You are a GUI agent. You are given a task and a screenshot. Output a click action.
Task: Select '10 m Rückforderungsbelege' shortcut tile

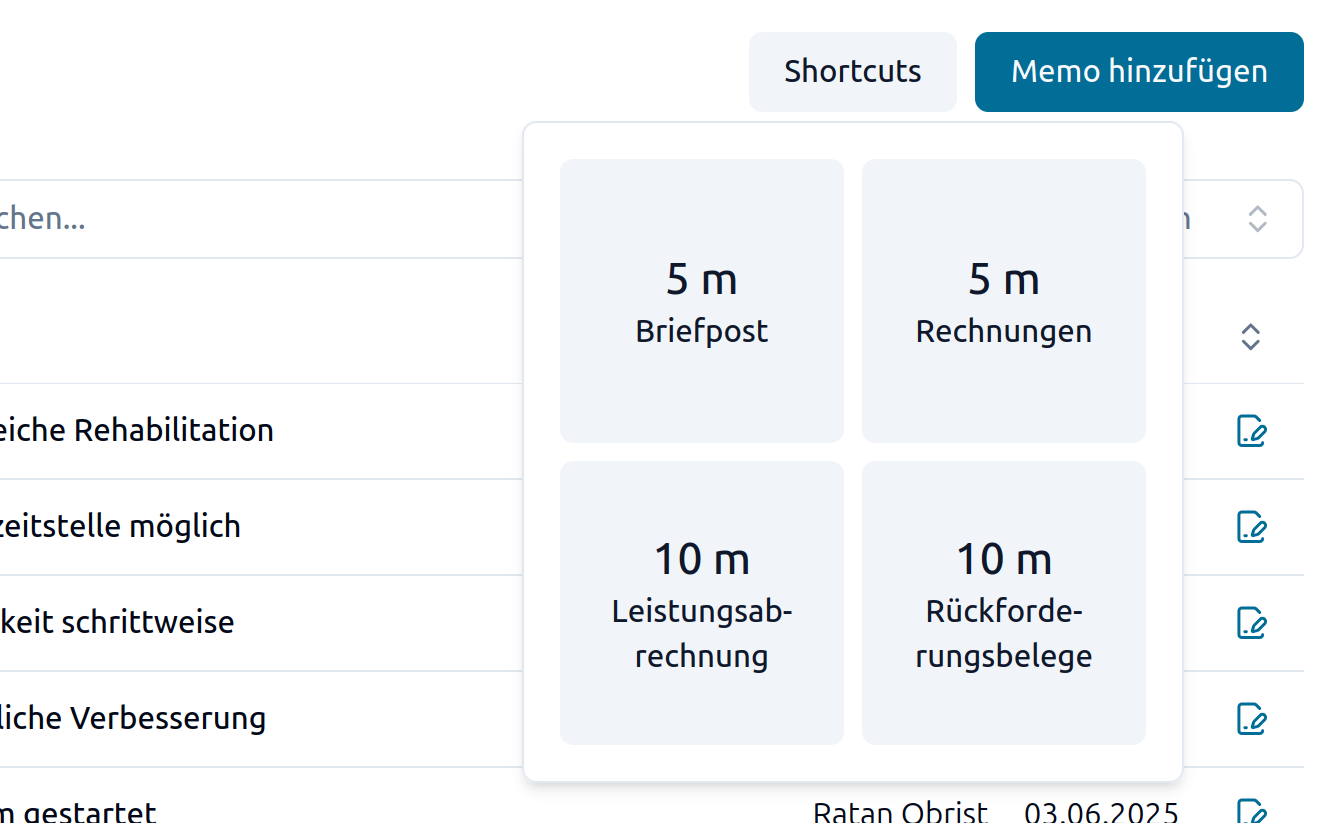(x=1003, y=603)
